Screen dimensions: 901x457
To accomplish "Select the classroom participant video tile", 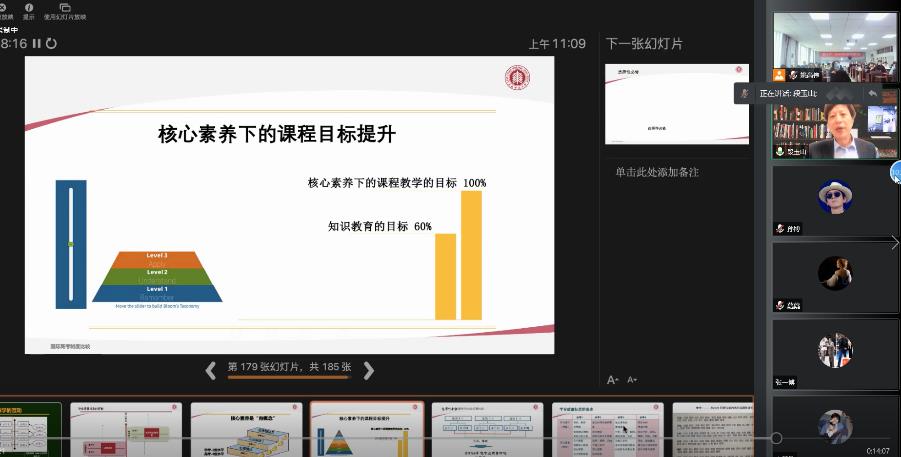I will [x=834, y=47].
